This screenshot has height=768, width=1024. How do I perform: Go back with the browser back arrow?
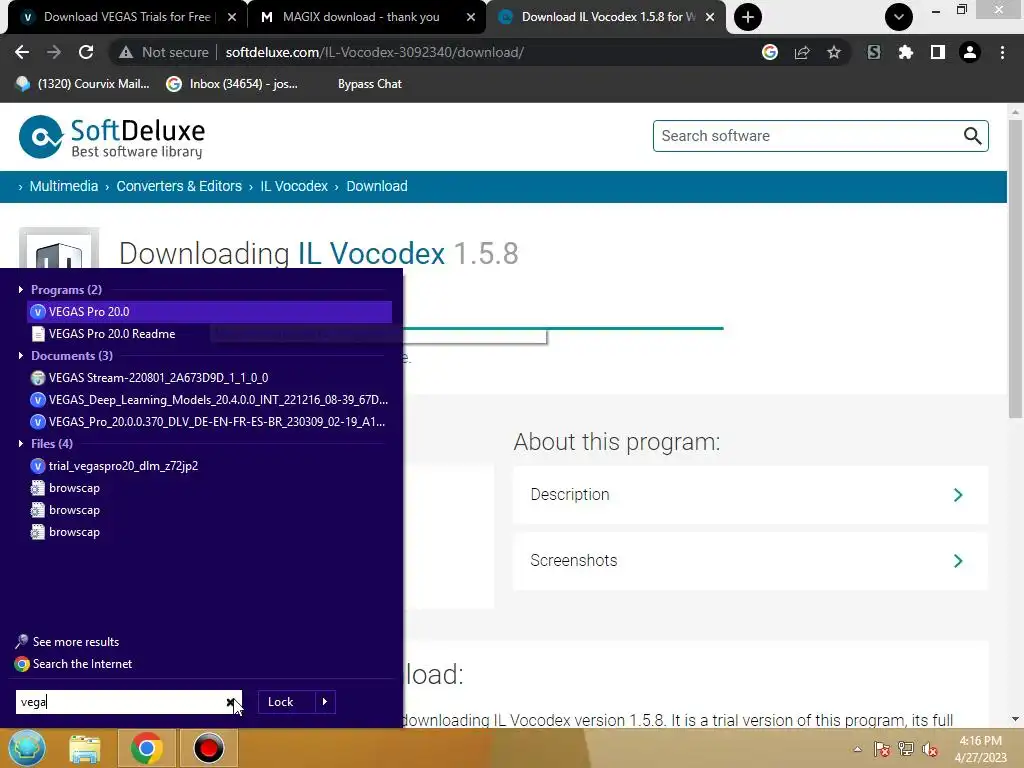coord(22,52)
